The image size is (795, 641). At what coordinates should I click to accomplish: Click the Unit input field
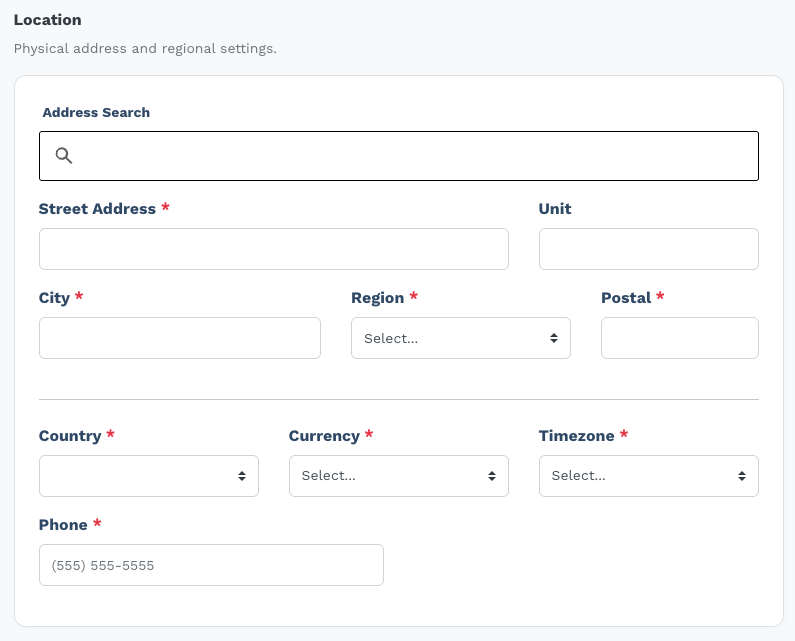(x=648, y=249)
